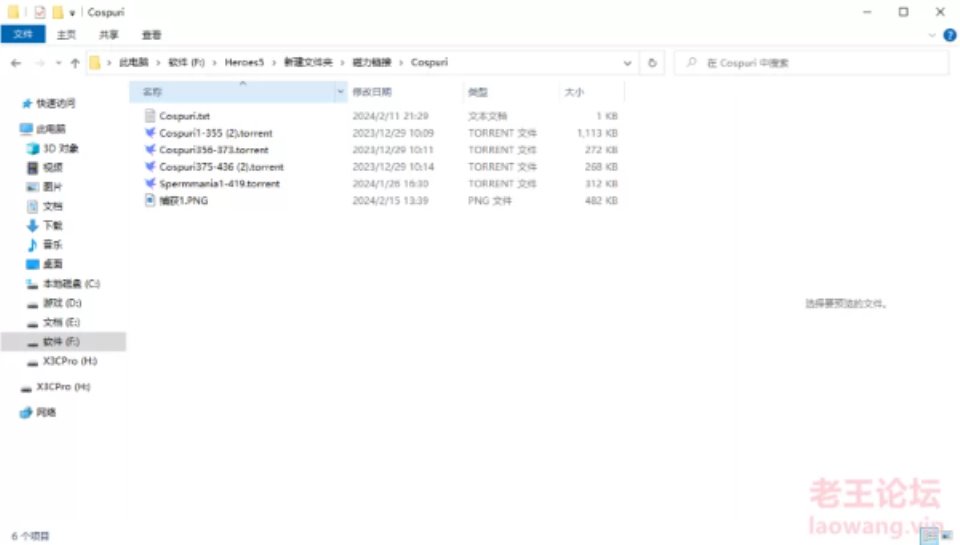Click 磁力链接 breadcrumb in address bar
The width and height of the screenshot is (960, 545).
(x=372, y=62)
